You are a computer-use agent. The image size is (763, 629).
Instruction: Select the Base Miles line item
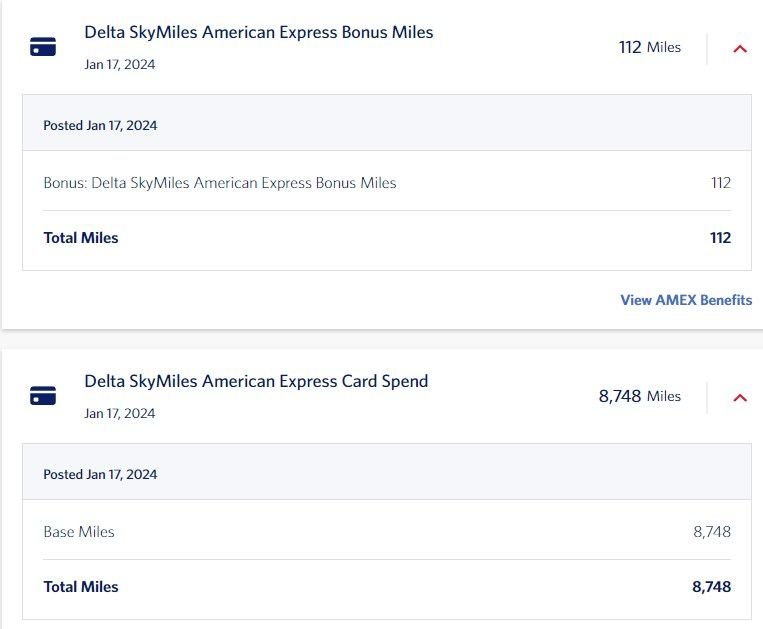[79, 532]
